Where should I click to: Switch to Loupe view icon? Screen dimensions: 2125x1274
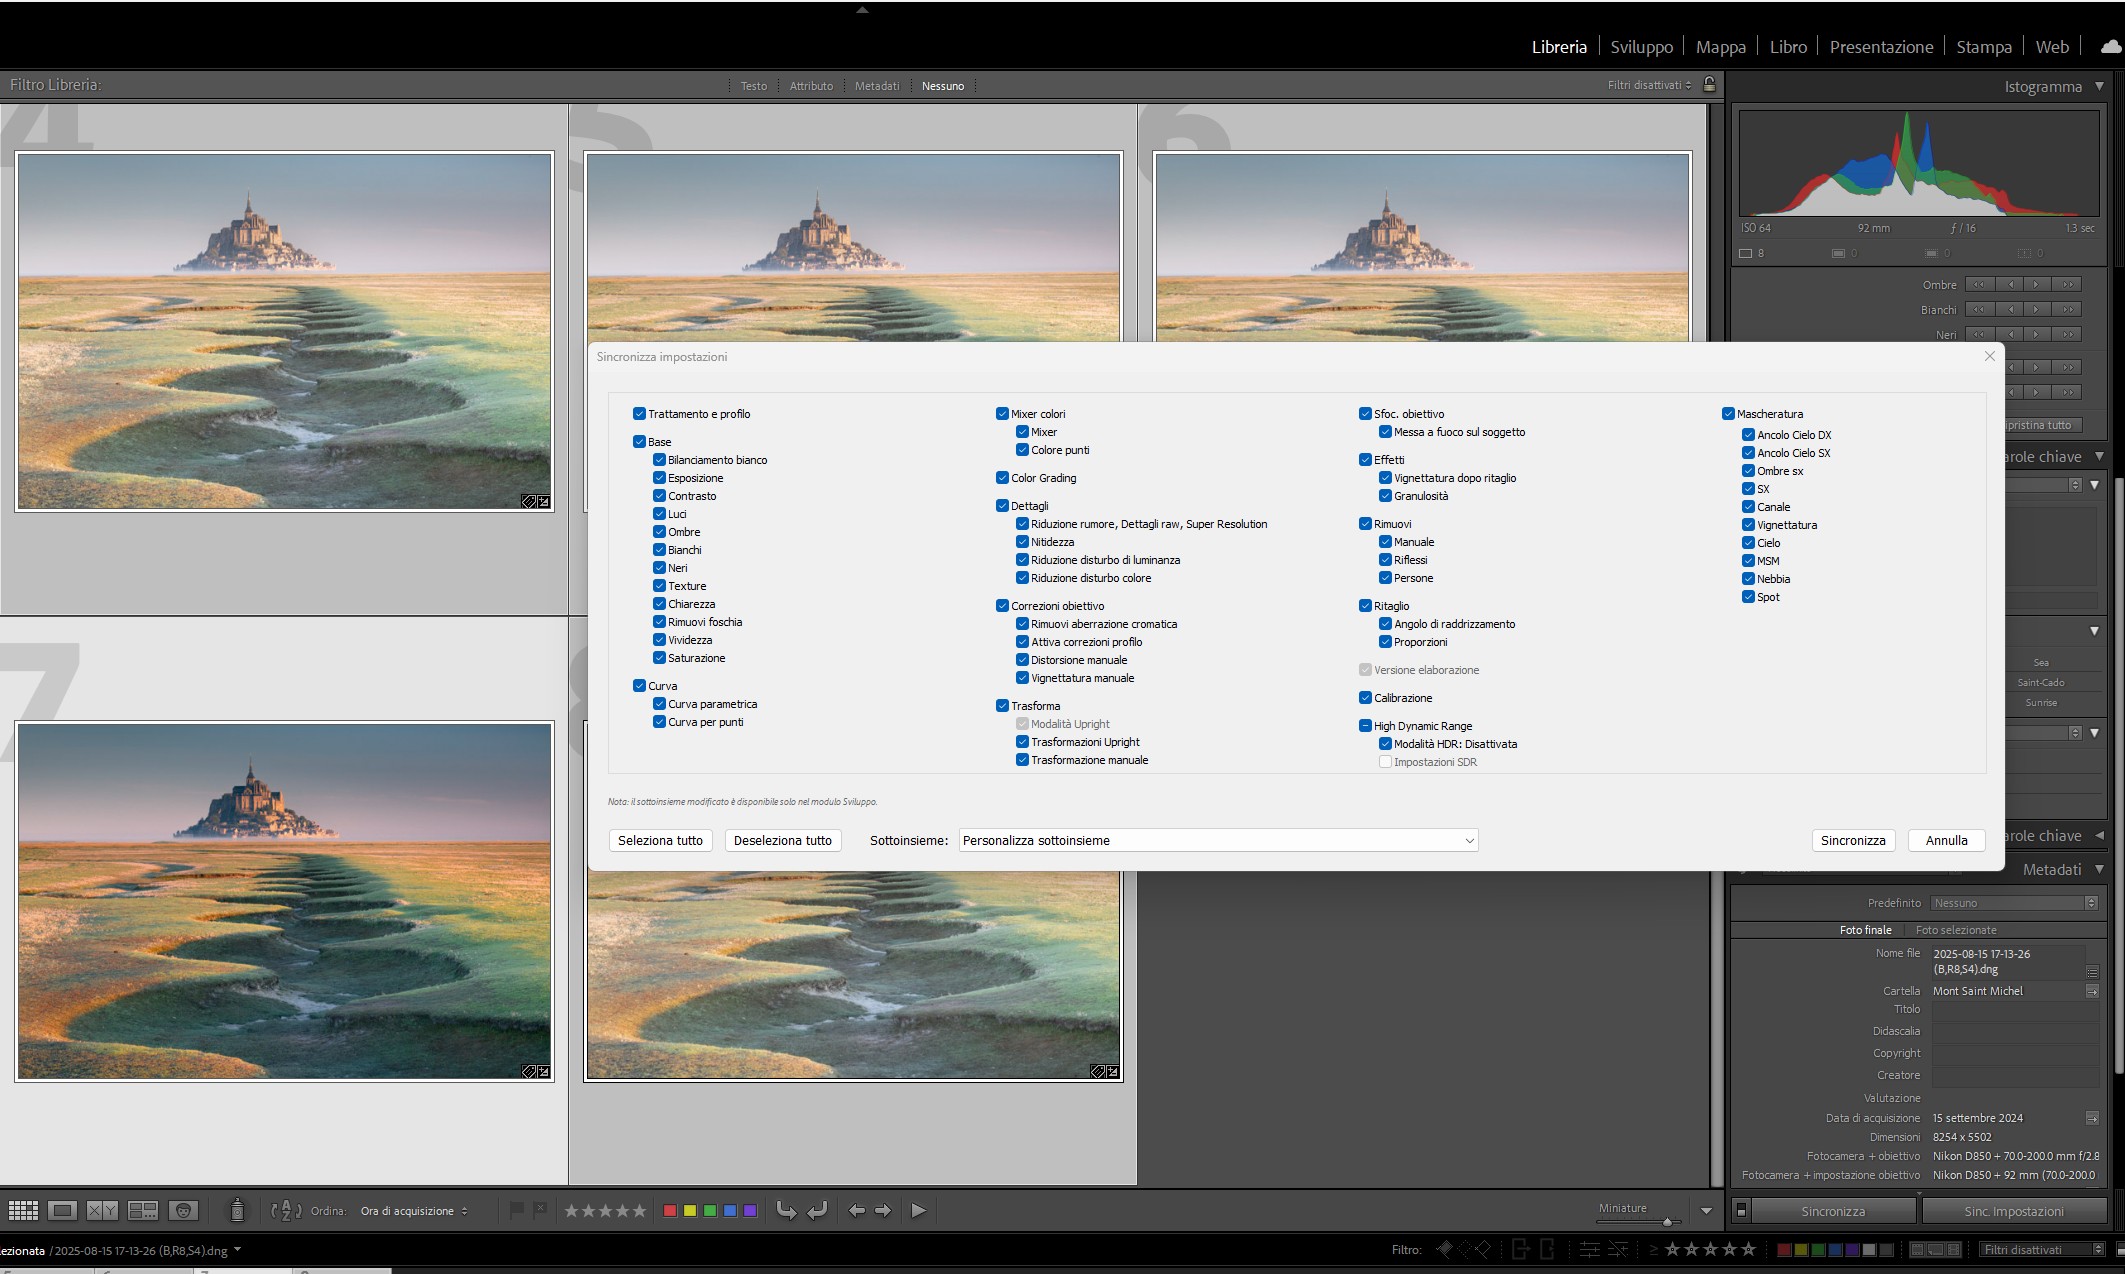(x=62, y=1211)
